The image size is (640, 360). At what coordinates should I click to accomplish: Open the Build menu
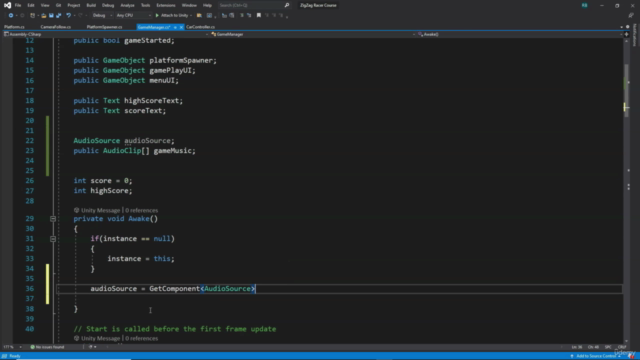coord(91,5)
